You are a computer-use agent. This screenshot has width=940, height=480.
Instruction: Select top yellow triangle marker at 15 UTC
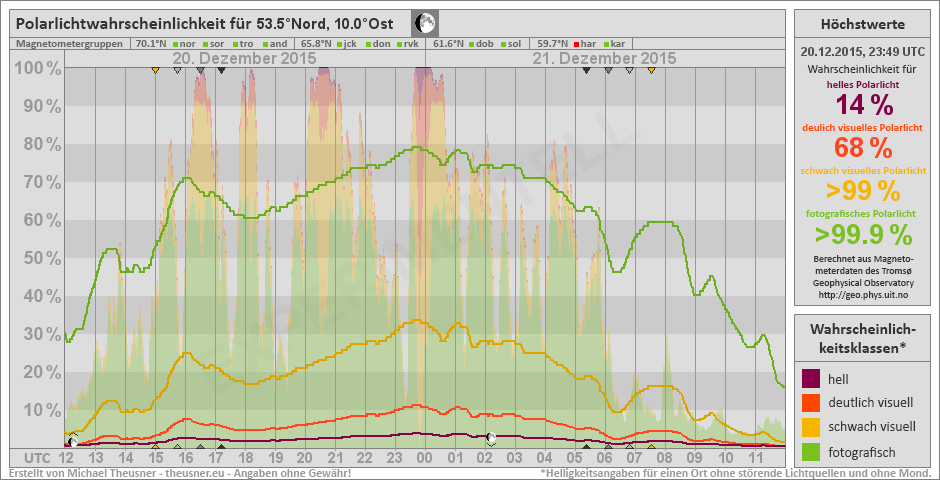pos(155,70)
